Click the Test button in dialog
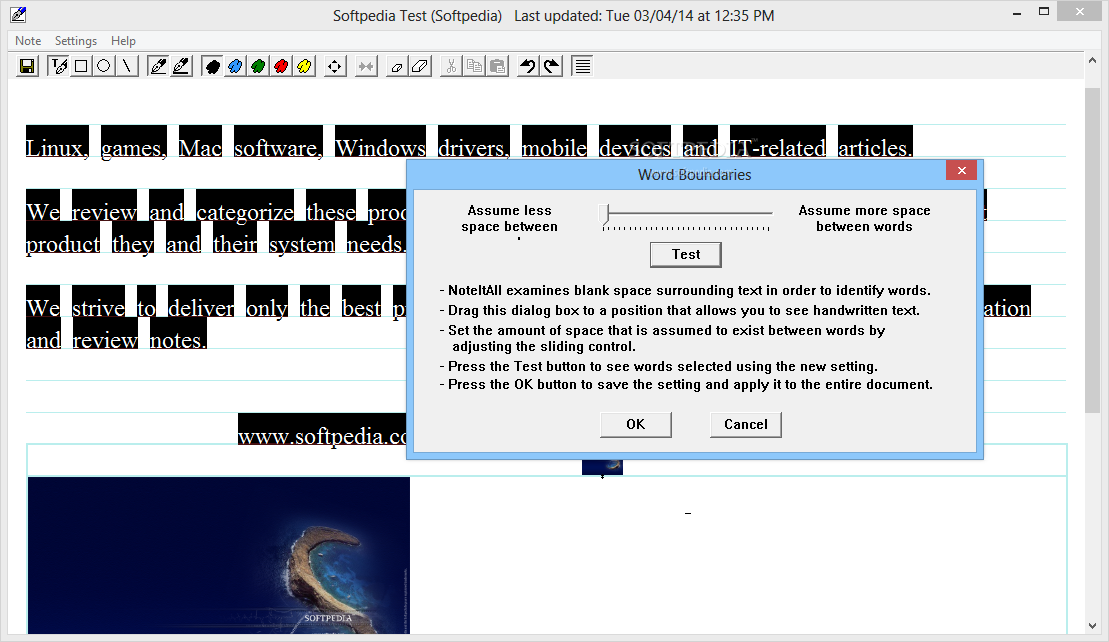This screenshot has width=1109, height=642. [686, 255]
